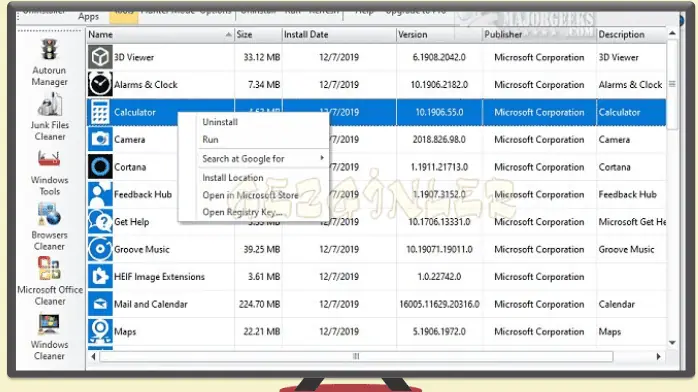This screenshot has width=698, height=392.
Task: Click version 10.1906.2182.0
Action: (439, 85)
